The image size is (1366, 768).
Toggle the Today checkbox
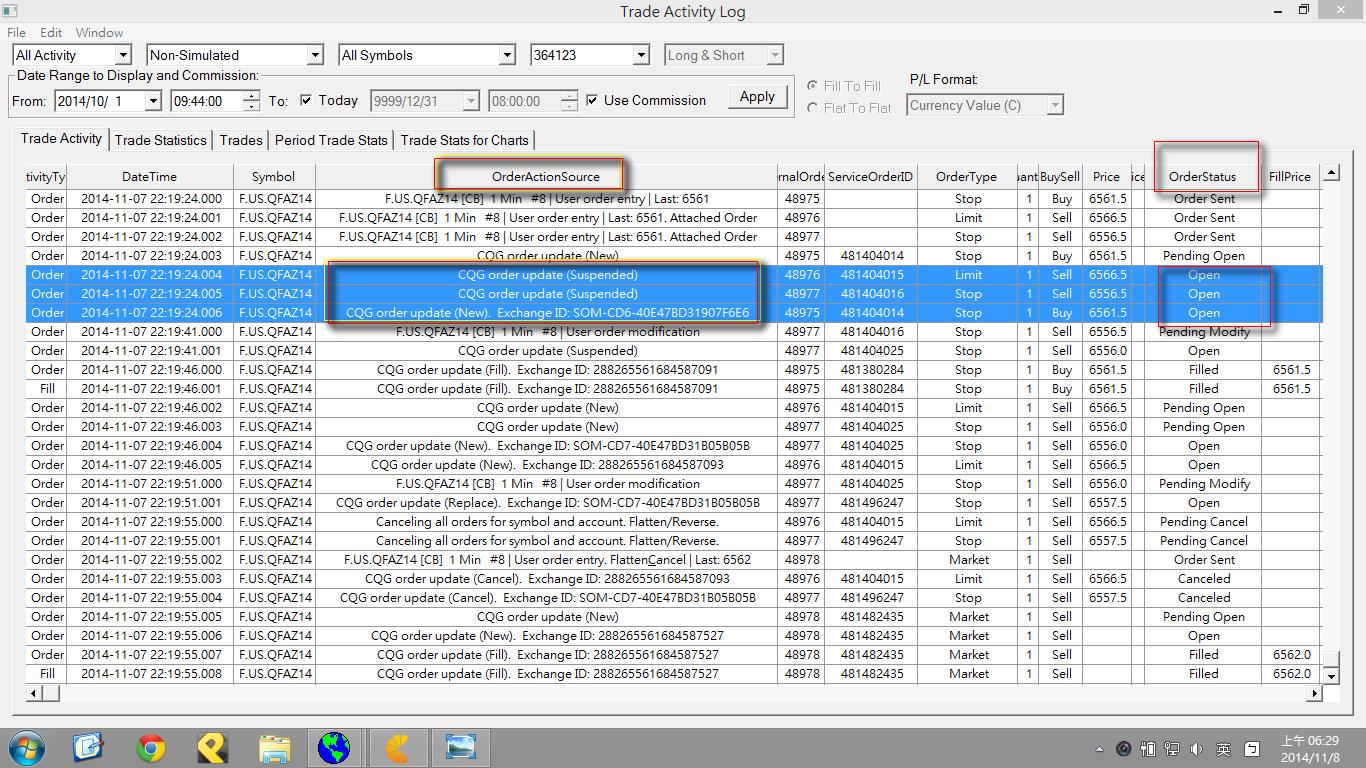tap(306, 100)
